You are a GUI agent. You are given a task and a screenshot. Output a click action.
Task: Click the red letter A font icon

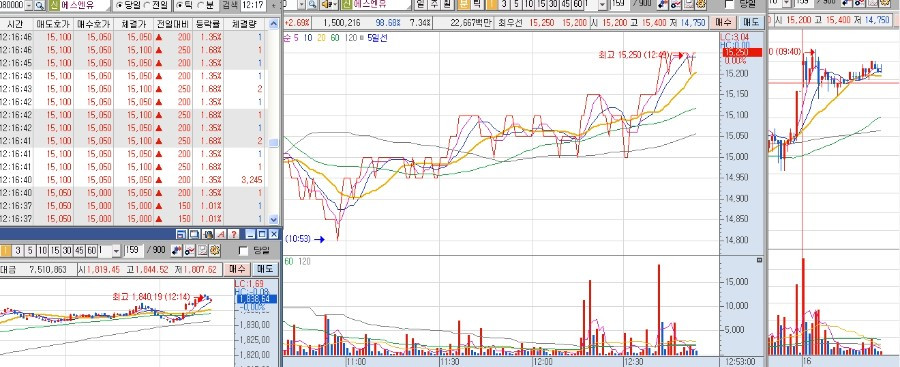(221, 234)
